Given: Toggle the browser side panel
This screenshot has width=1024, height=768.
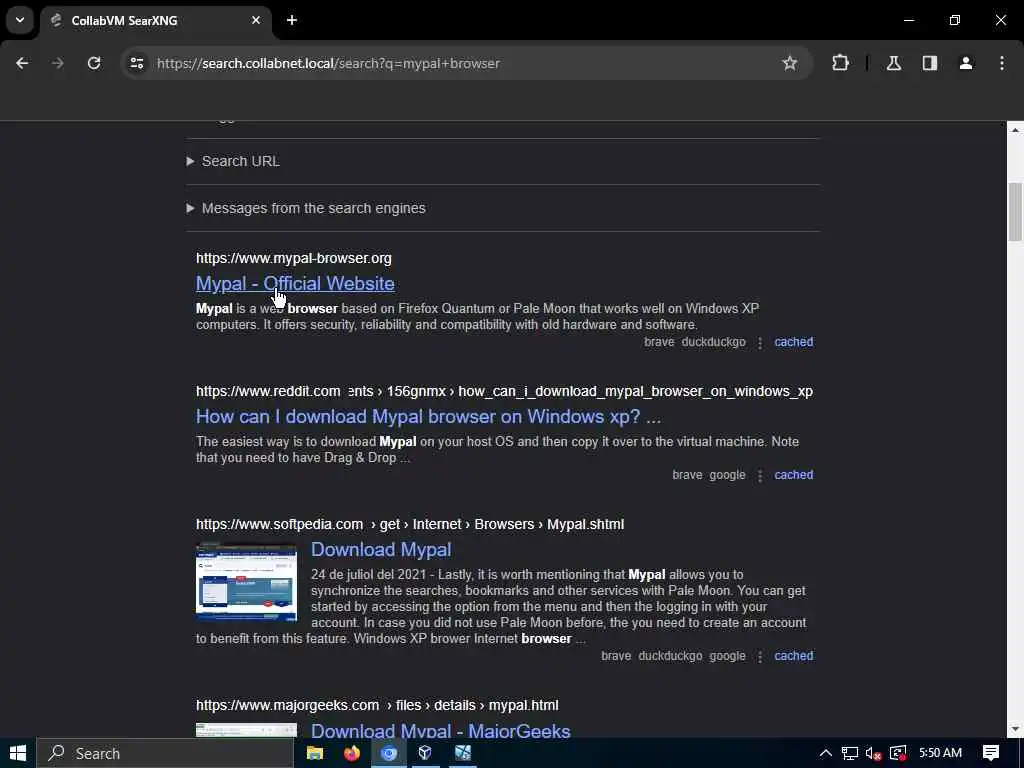Looking at the screenshot, I should tap(930, 63).
